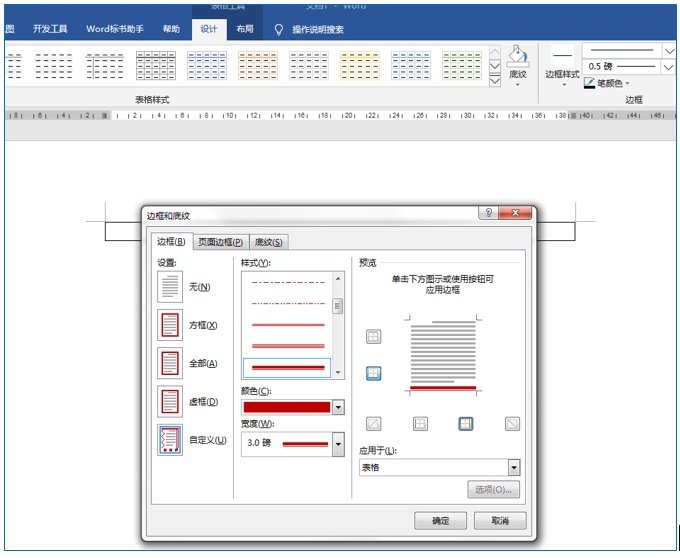Select the Custom (自定义) border setting icon
This screenshot has height=558, width=680.
click(170, 440)
